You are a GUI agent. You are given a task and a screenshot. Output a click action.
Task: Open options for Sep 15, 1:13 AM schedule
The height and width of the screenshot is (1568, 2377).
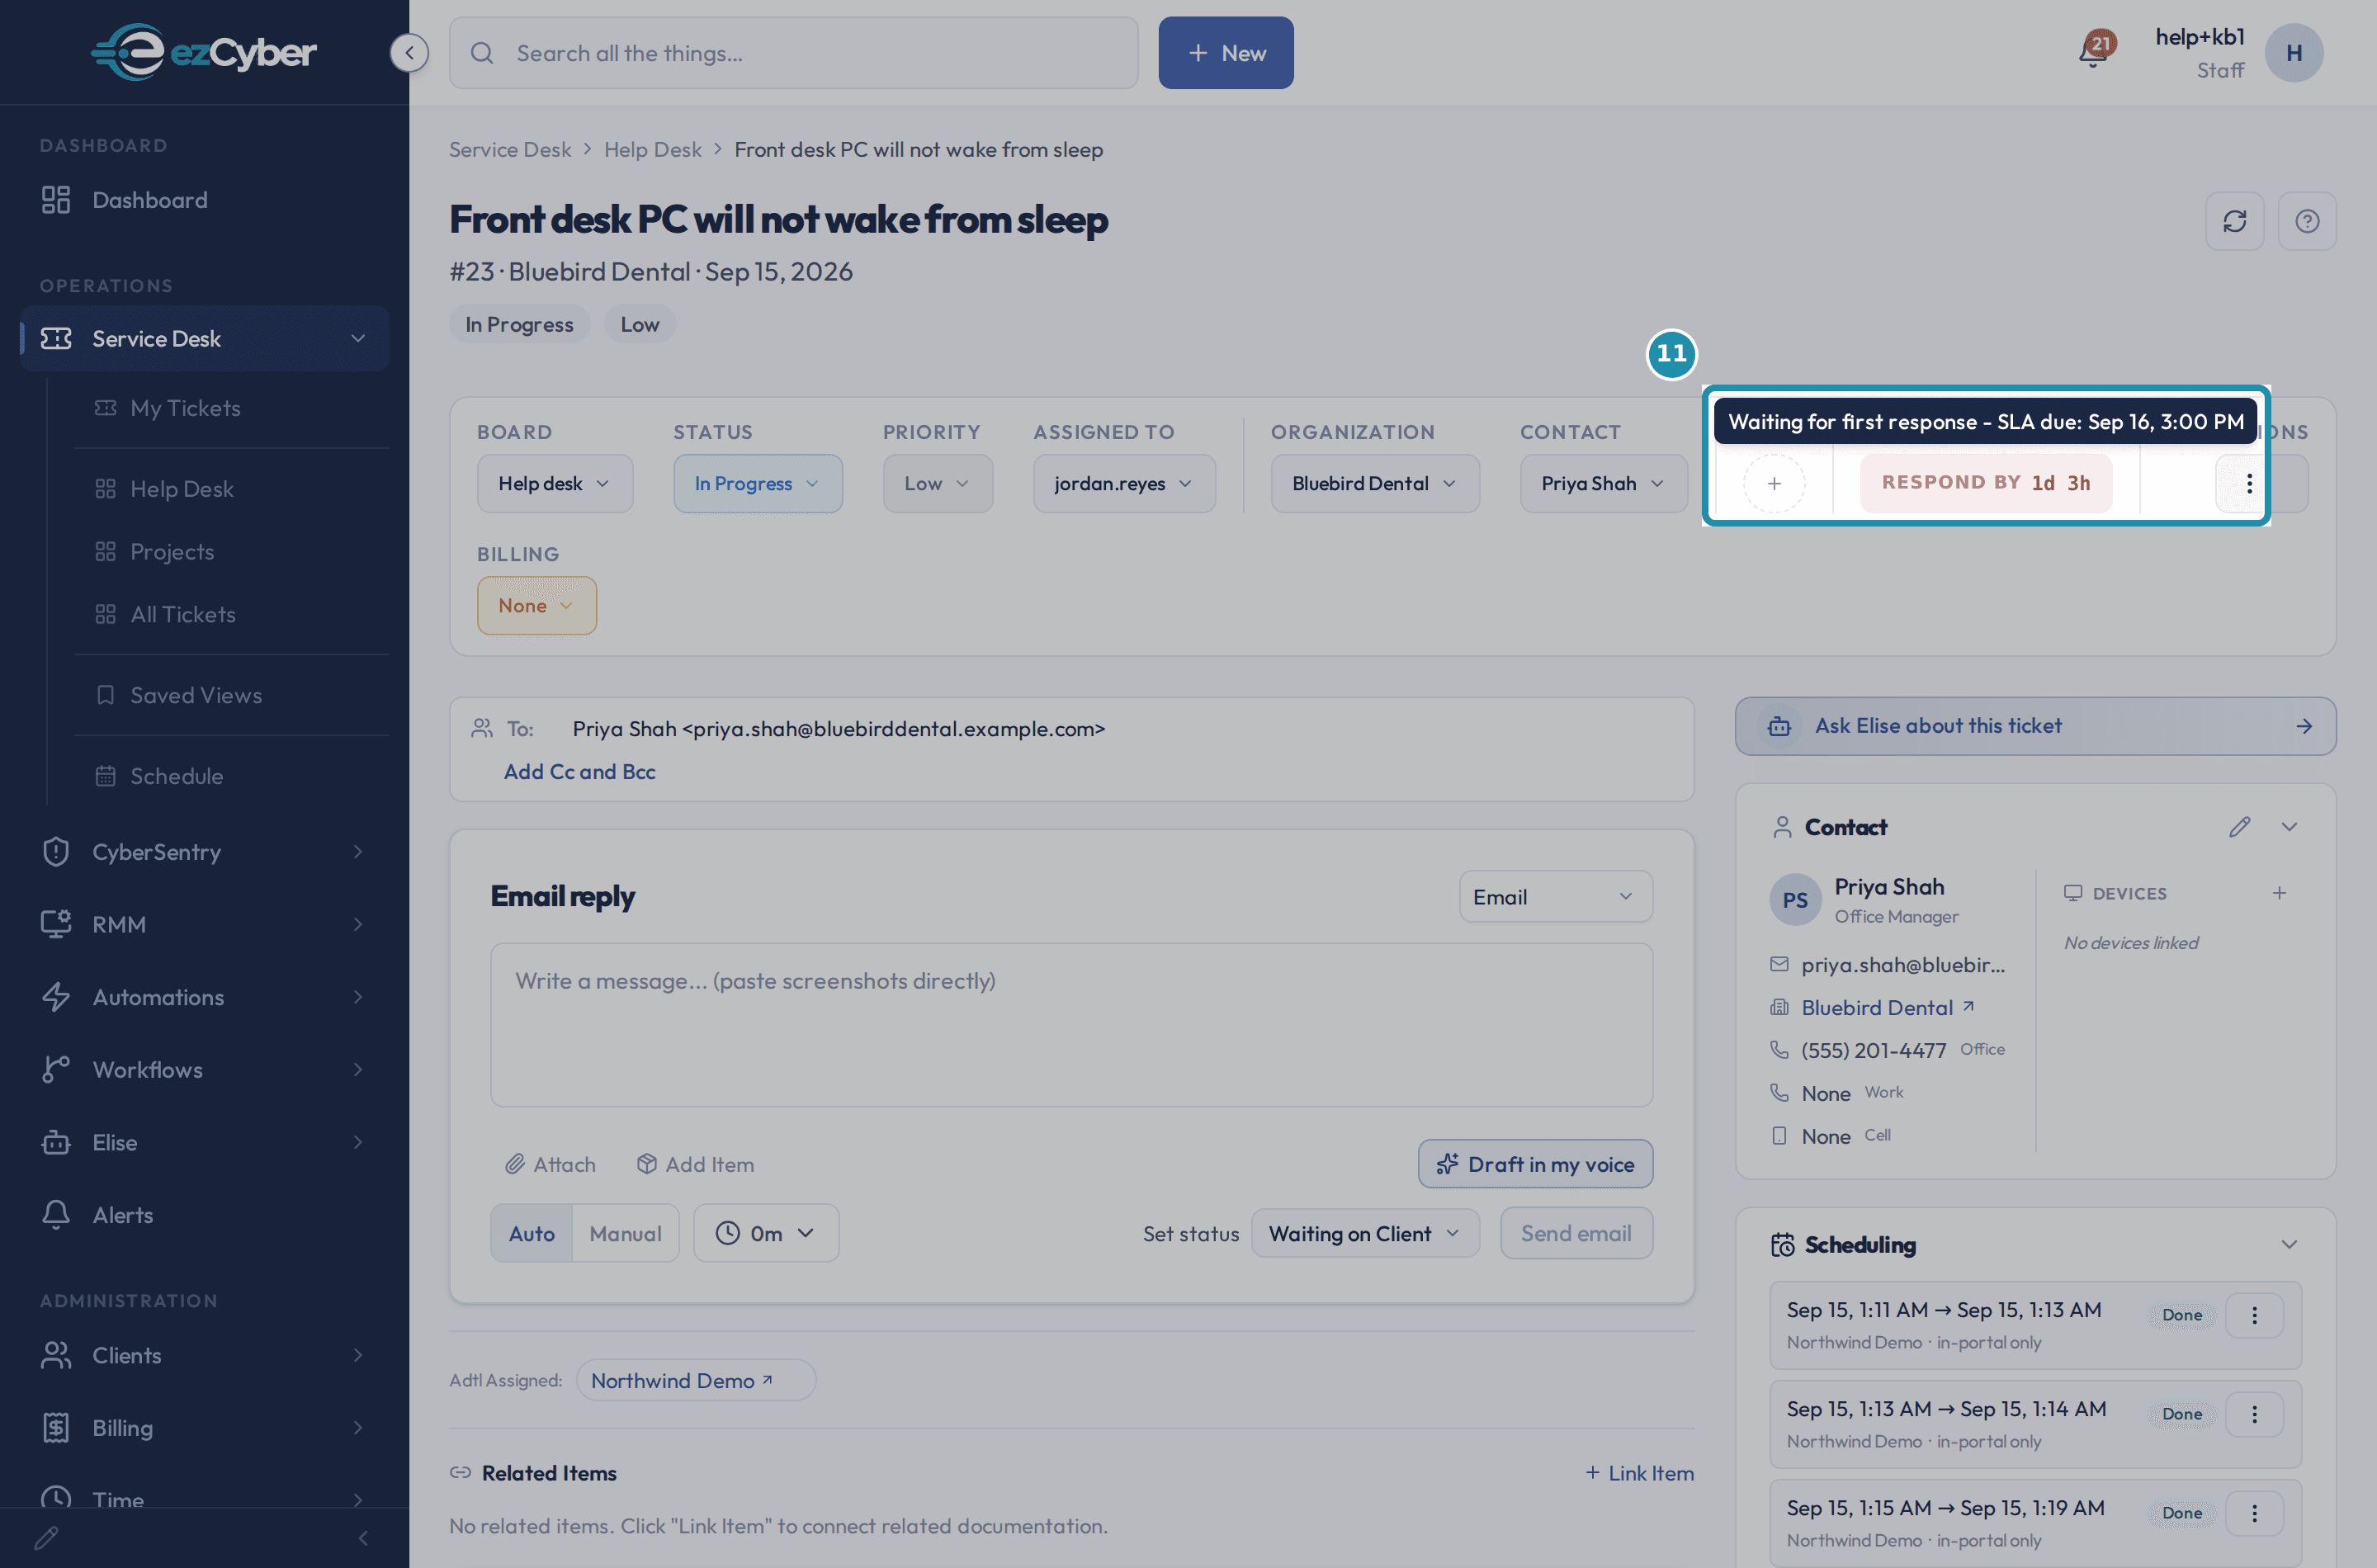point(2254,1414)
